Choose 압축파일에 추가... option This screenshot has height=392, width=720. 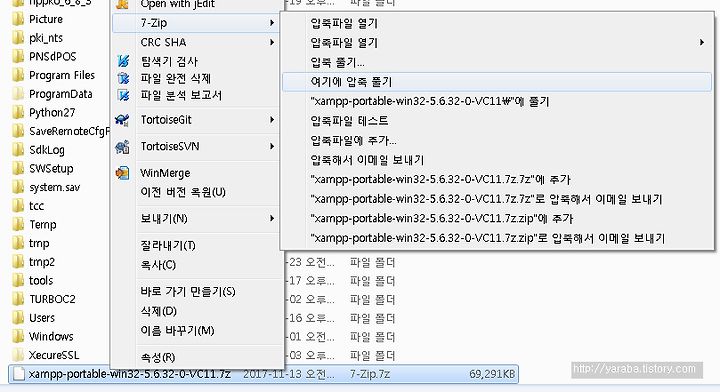(x=497, y=140)
